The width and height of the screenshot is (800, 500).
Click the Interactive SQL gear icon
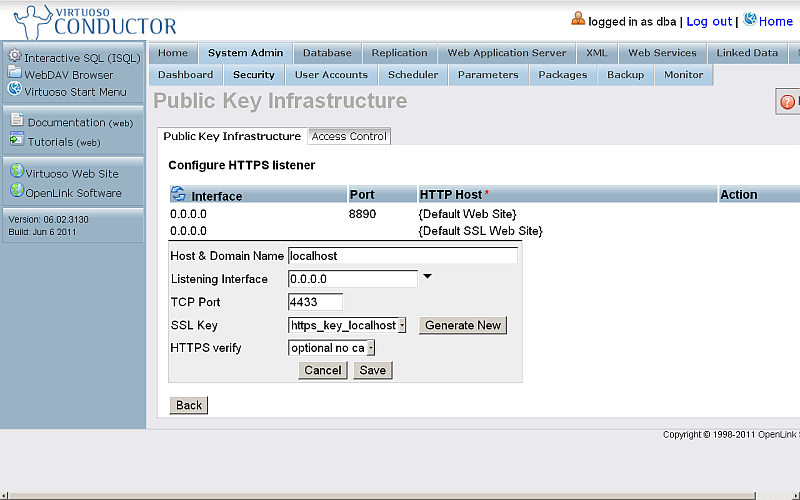point(14,57)
